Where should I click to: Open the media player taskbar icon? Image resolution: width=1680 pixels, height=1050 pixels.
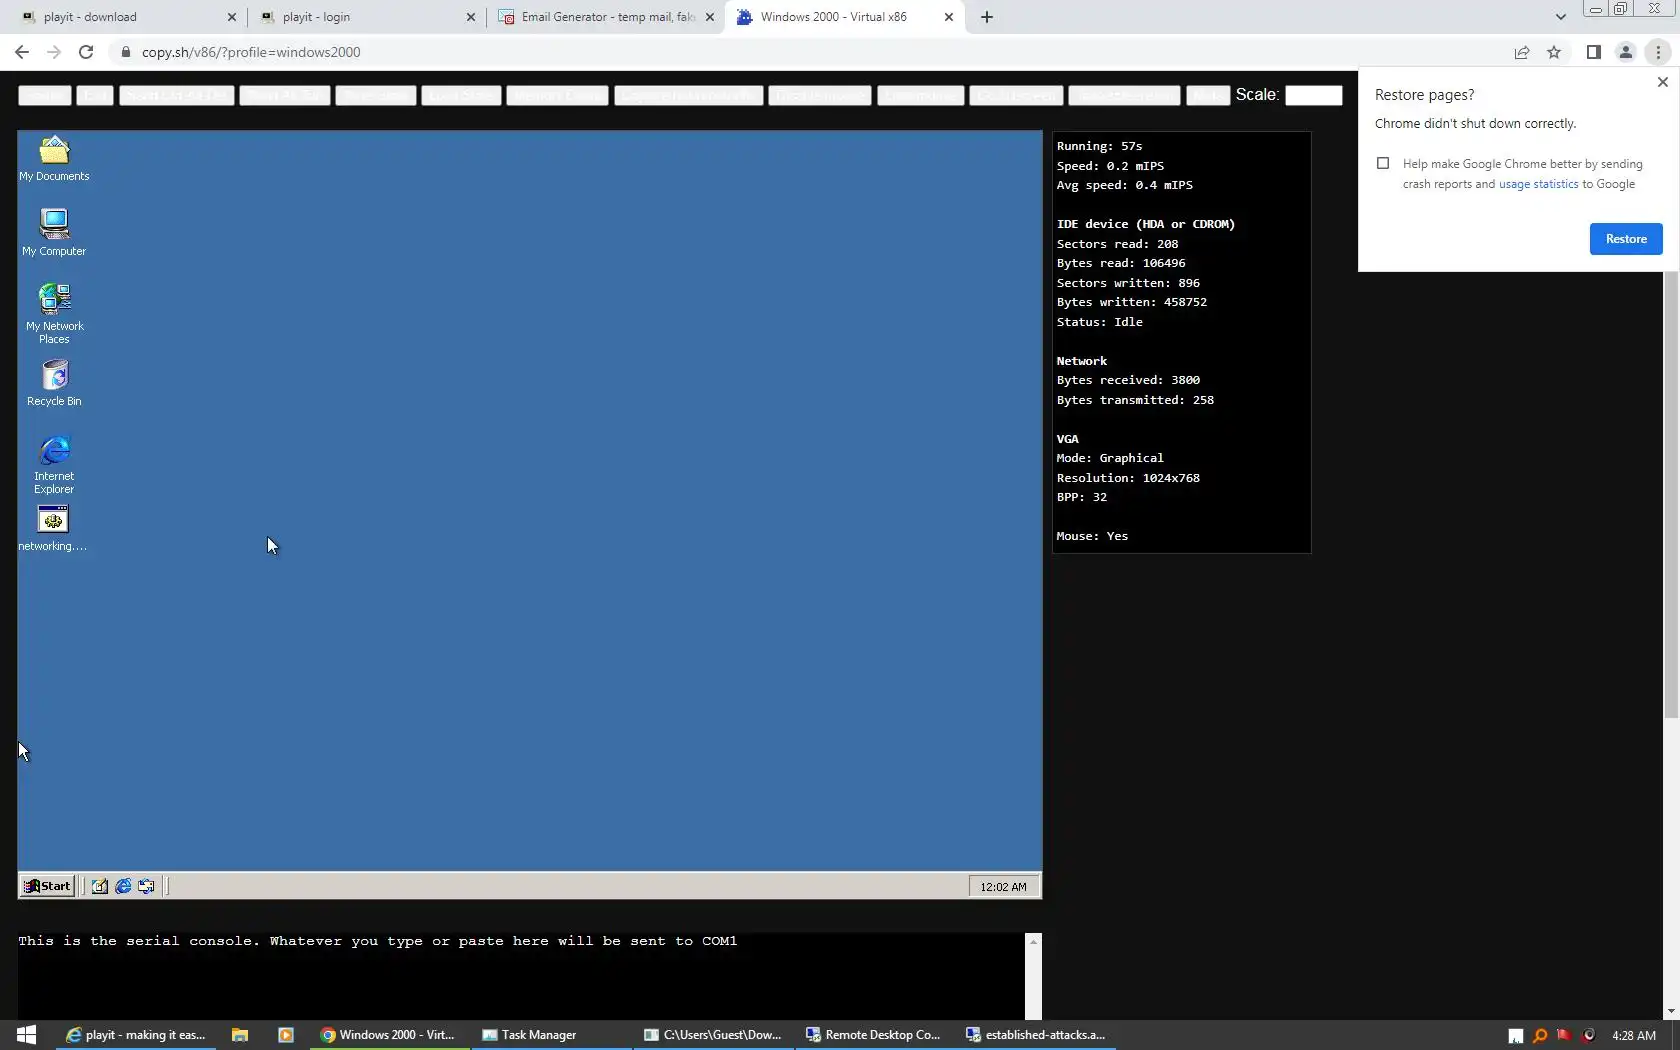click(x=286, y=1035)
